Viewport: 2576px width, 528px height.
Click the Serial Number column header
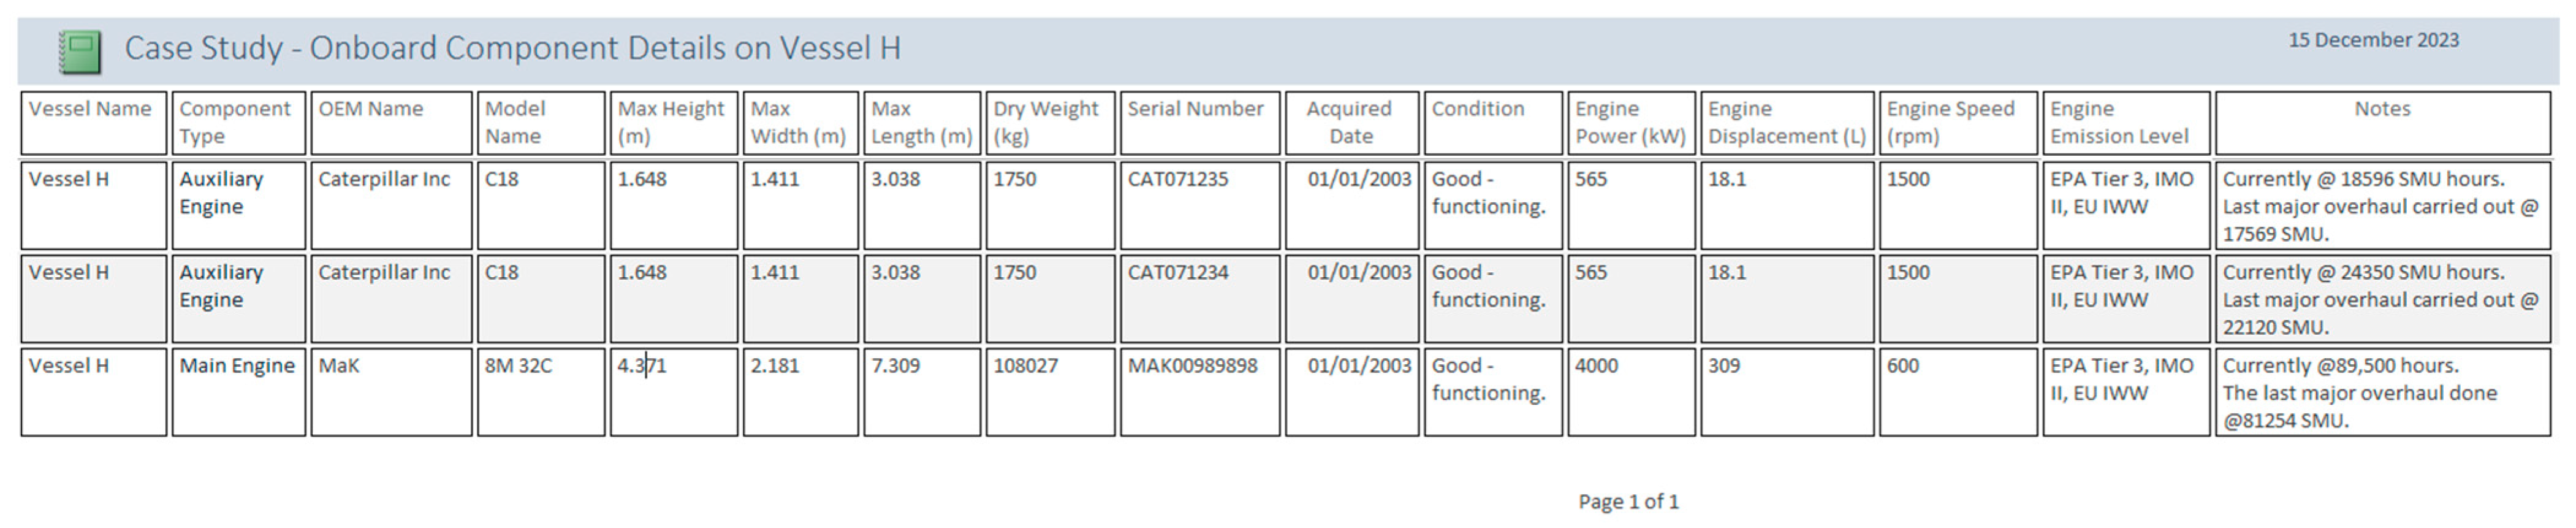1198,122
